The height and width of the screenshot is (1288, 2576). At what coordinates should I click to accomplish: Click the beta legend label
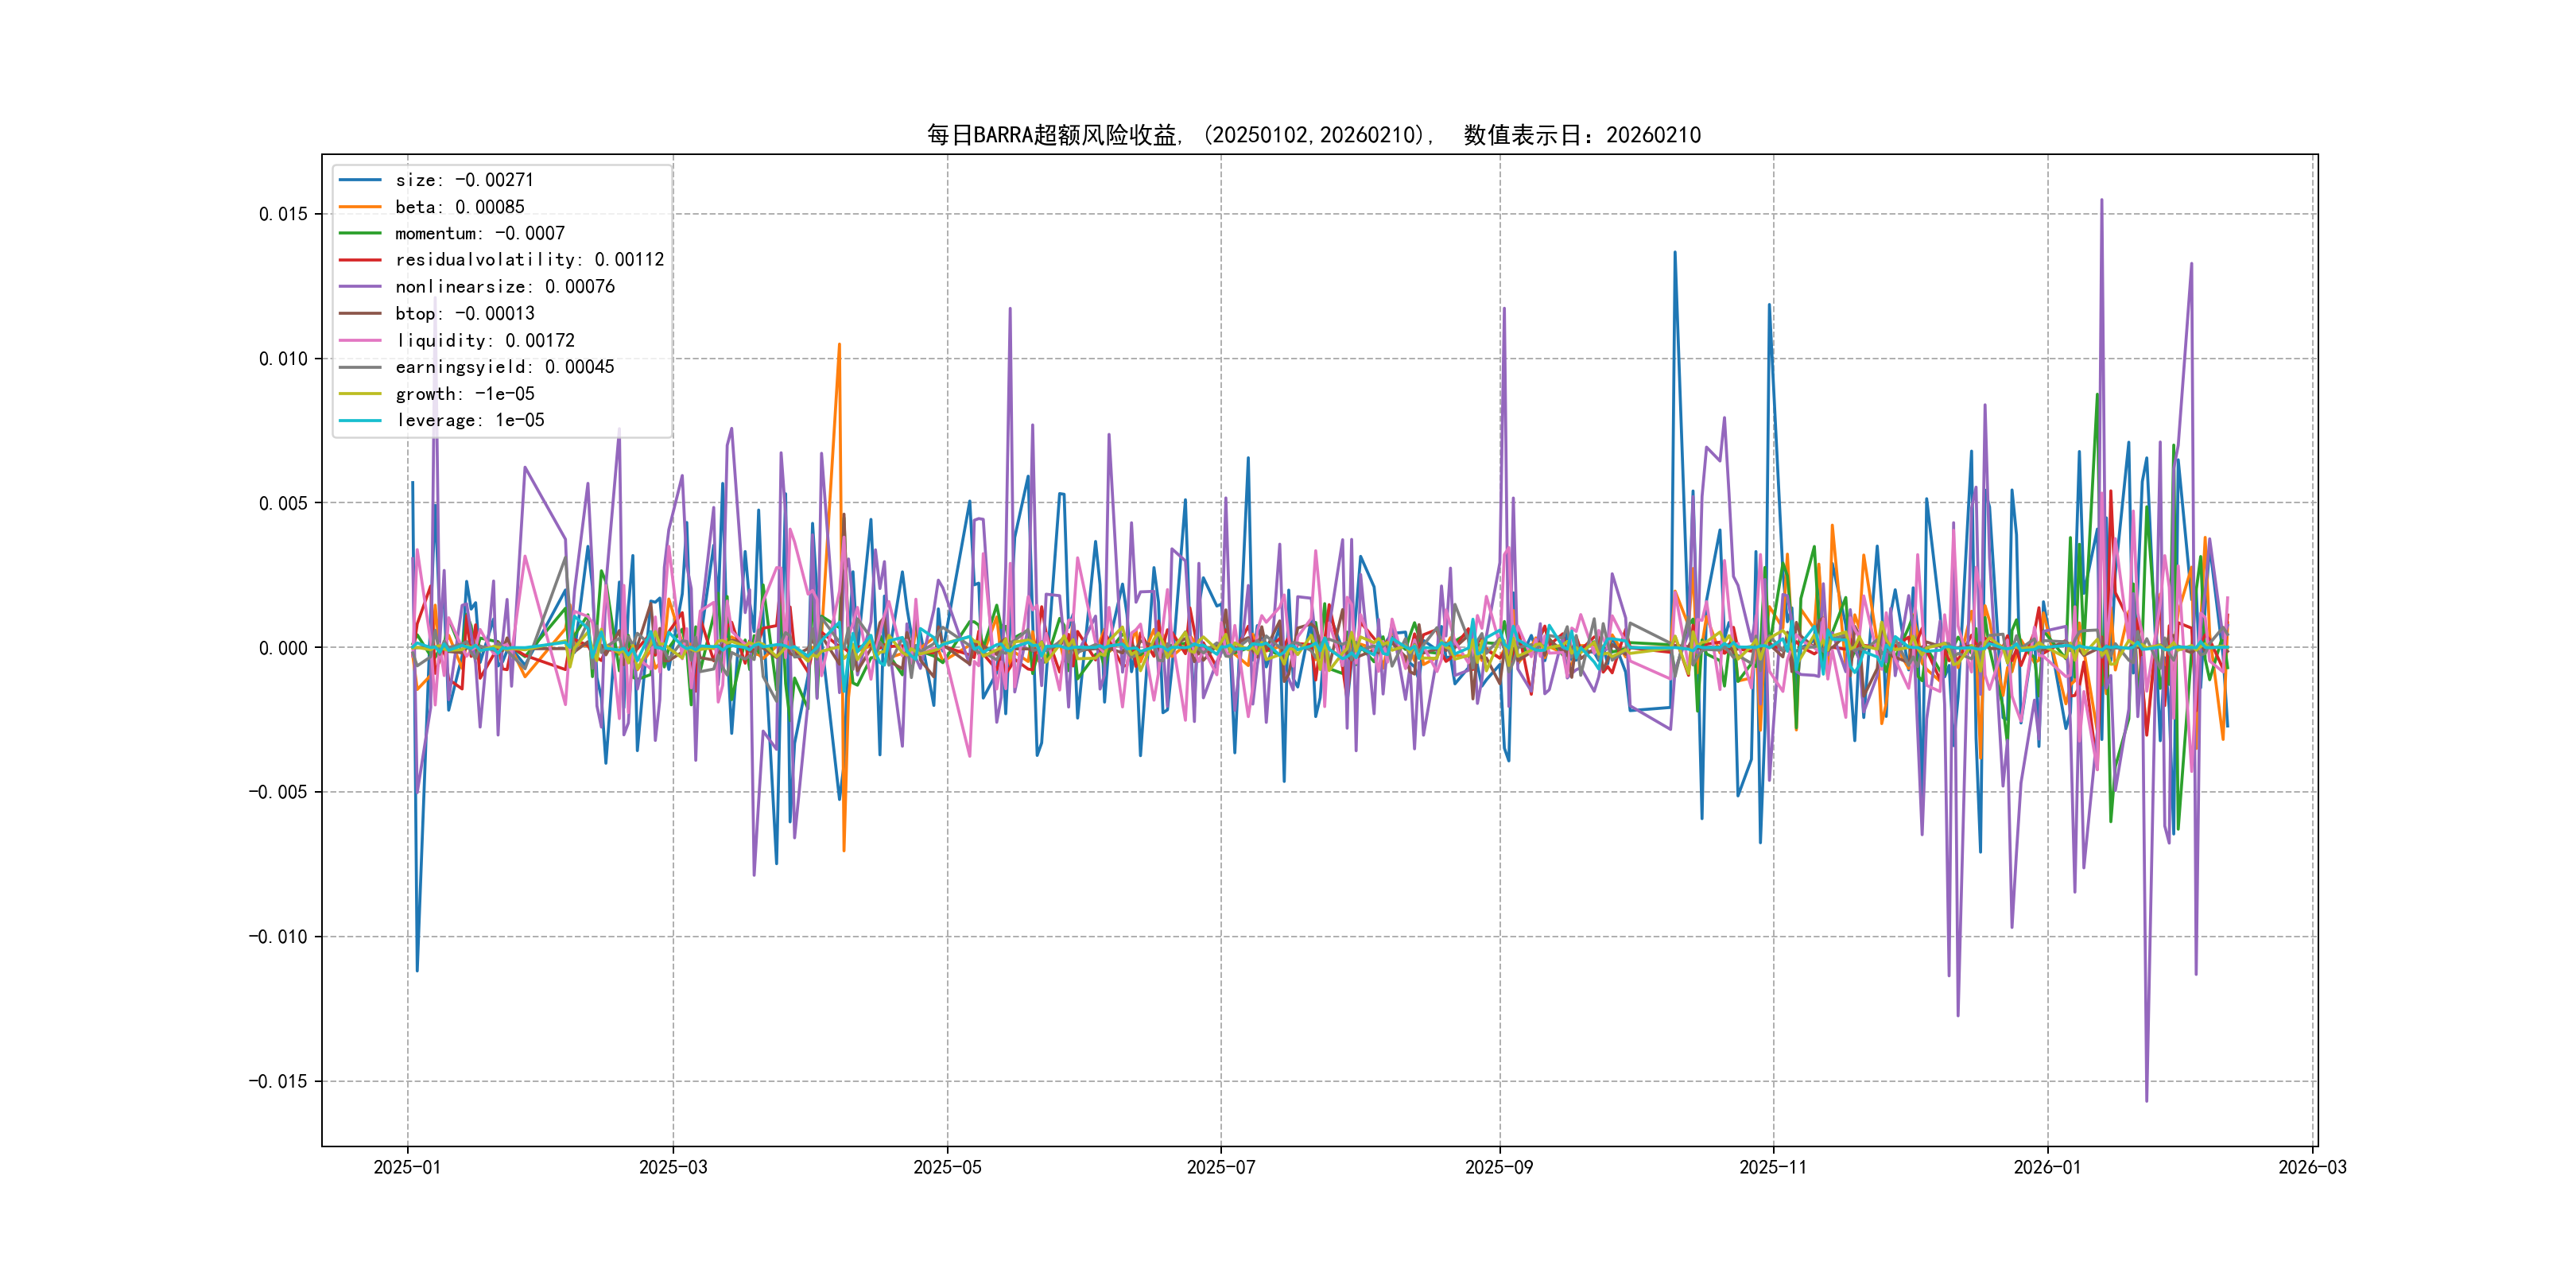pyautogui.click(x=459, y=207)
